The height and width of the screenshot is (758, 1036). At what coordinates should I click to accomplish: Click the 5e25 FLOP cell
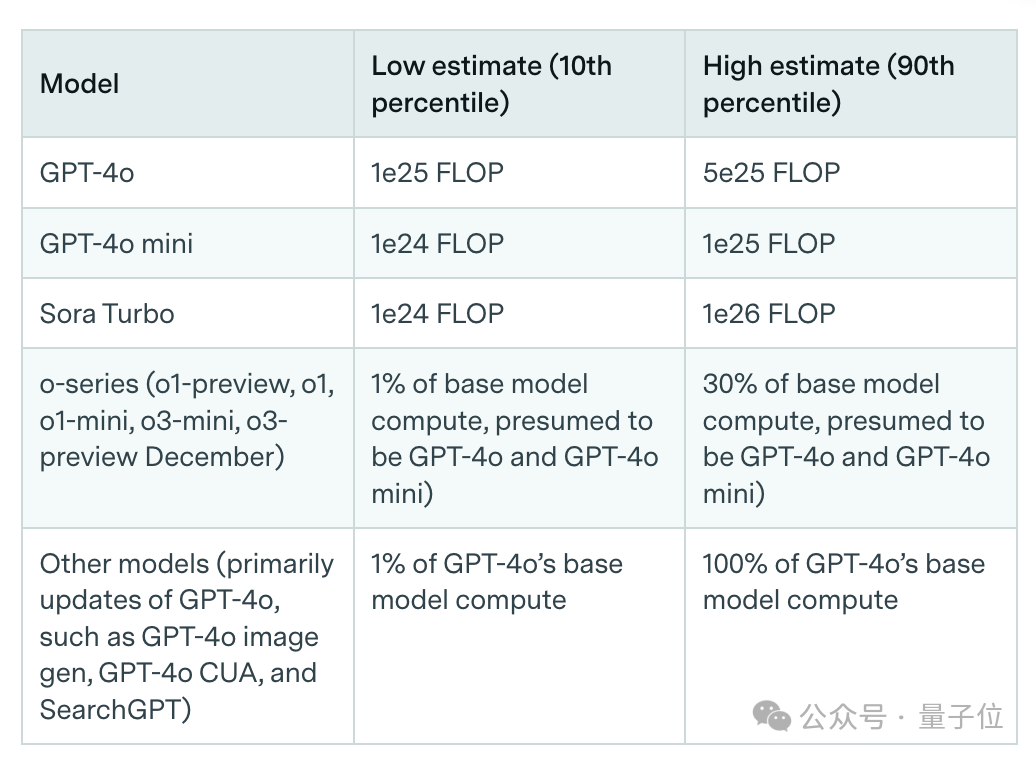[771, 173]
